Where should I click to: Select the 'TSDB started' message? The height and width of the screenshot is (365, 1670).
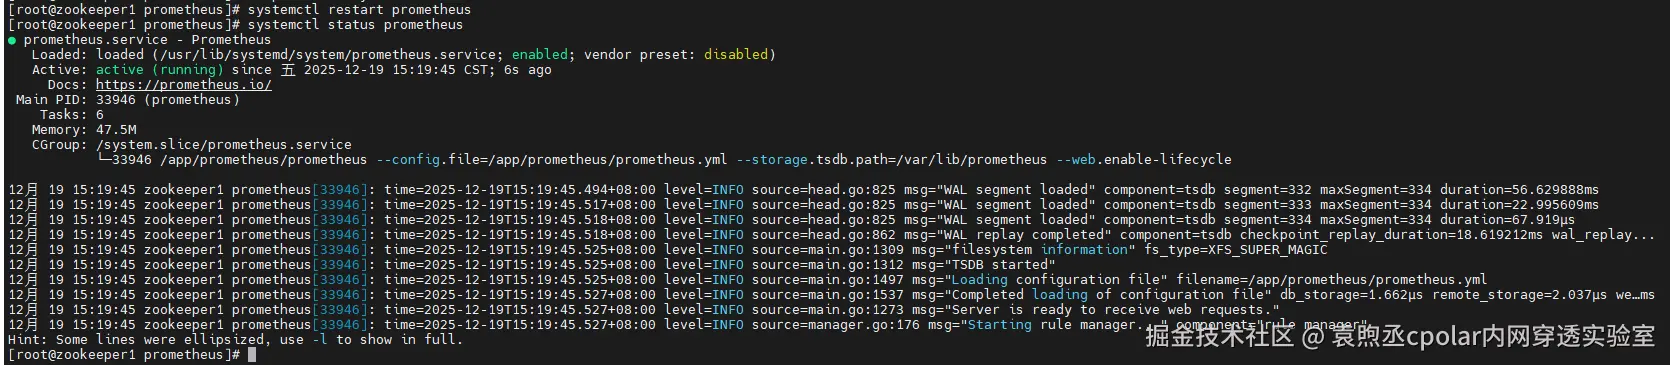1000,265
